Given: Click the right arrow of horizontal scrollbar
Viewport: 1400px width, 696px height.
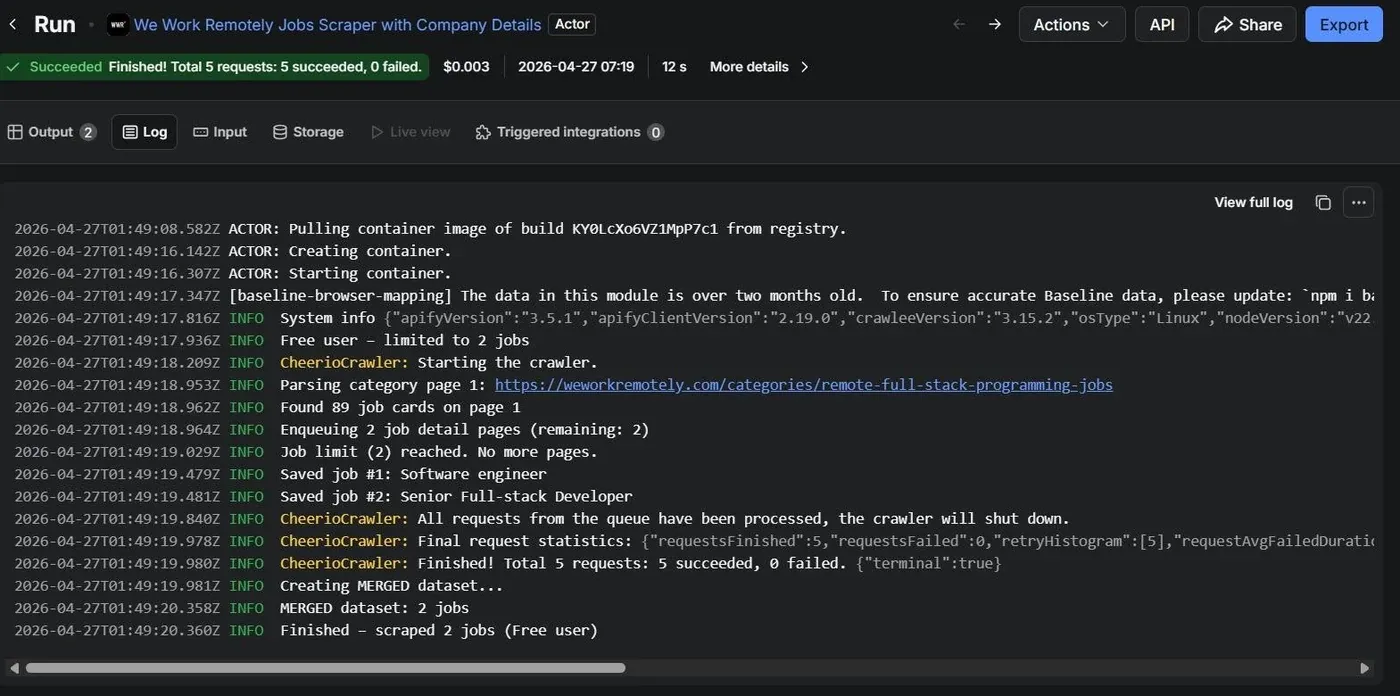Looking at the screenshot, I should click(1365, 668).
